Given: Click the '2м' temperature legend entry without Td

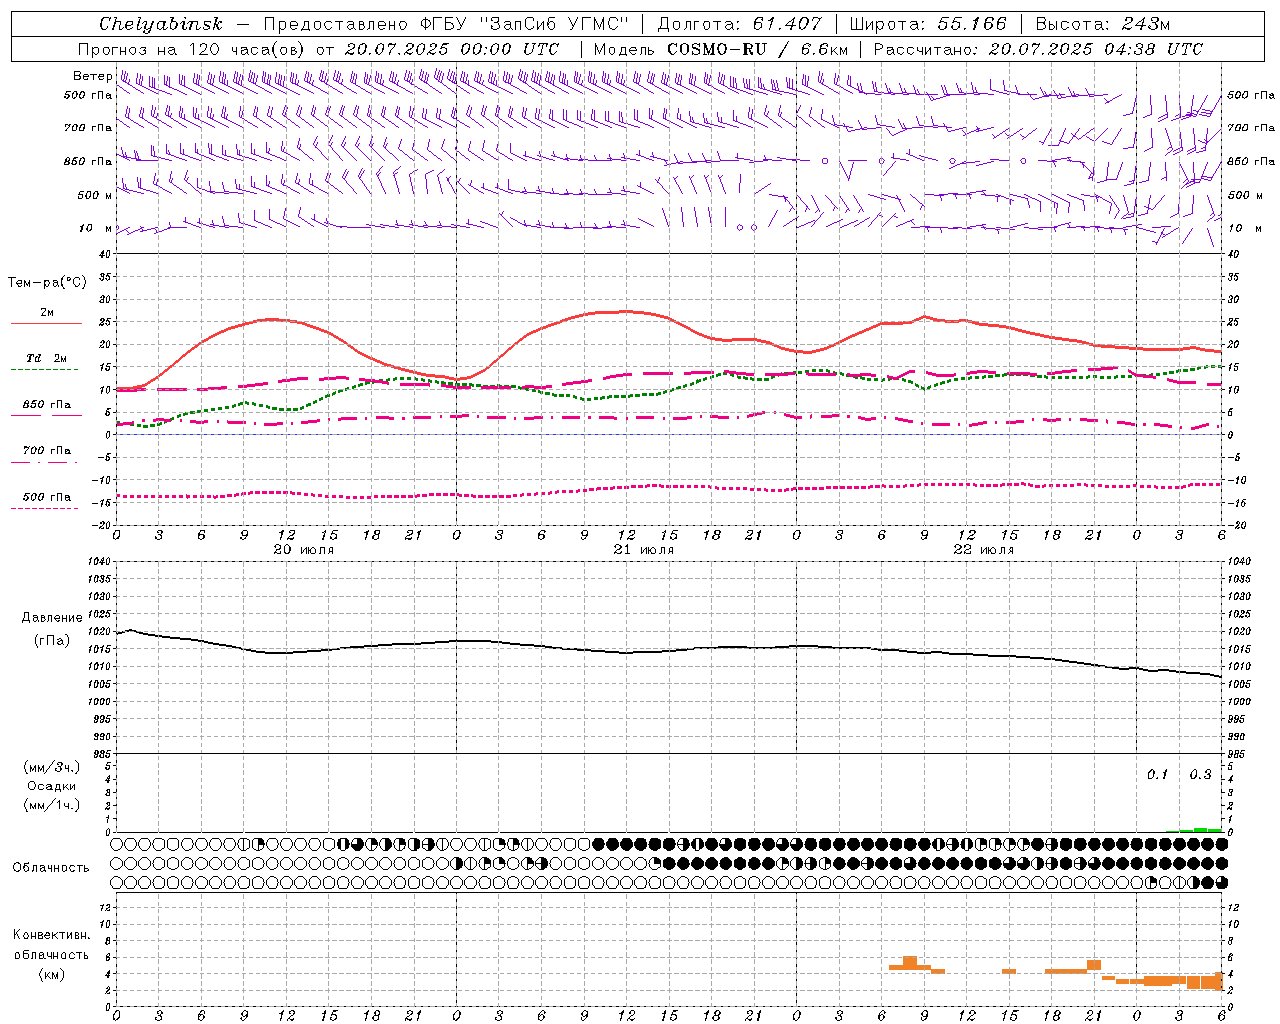Looking at the screenshot, I should [47, 312].
